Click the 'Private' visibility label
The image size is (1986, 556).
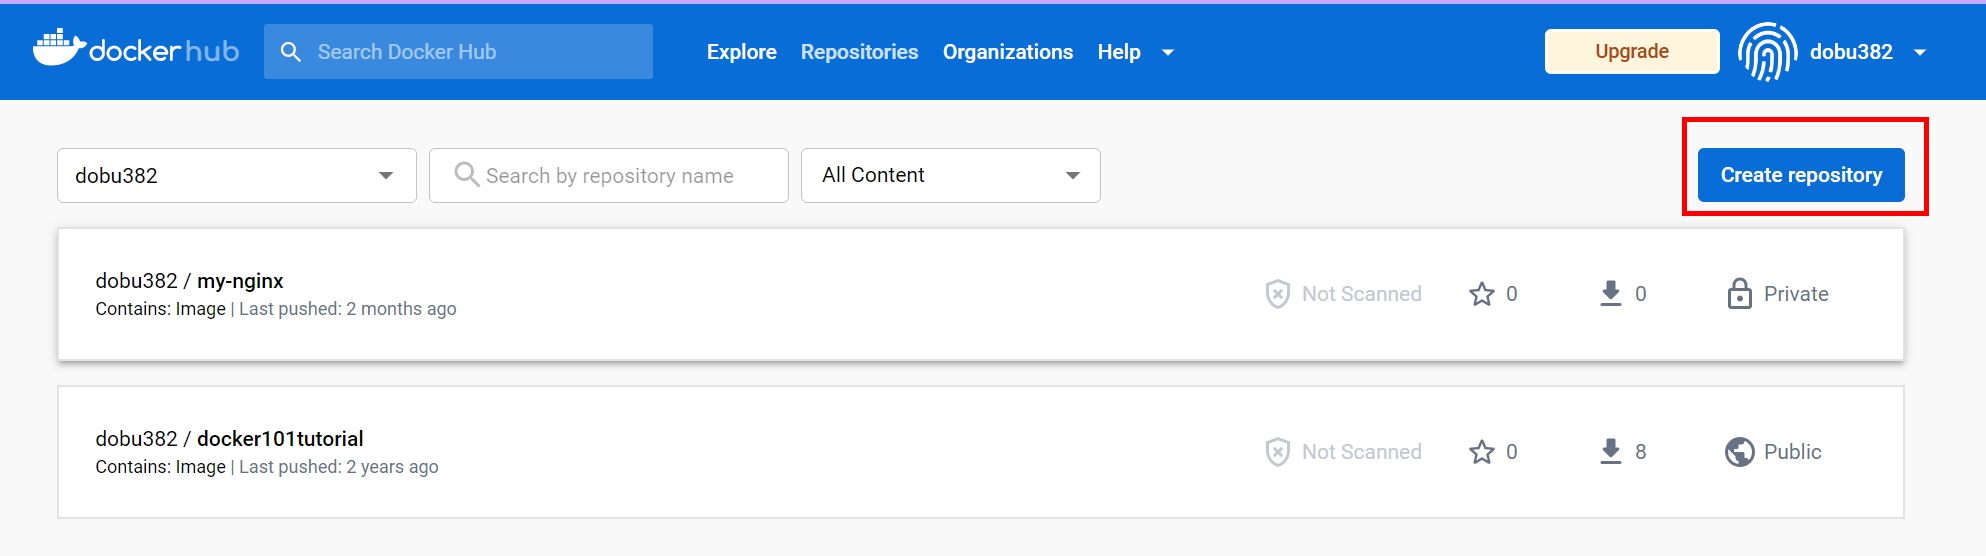(x=1796, y=294)
